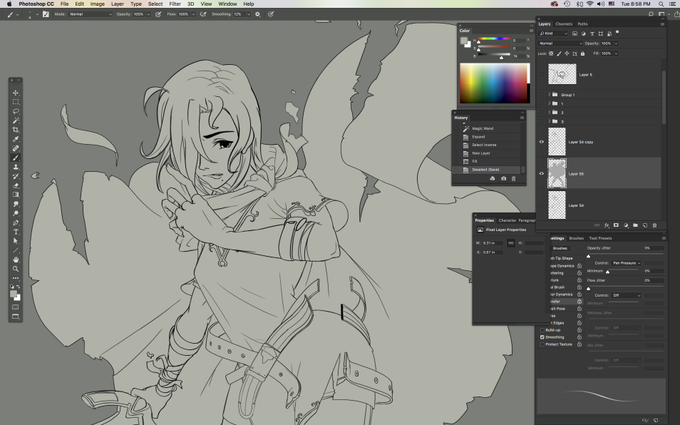Expand the layer group named 1
Screen dimensions: 680x425
[x=549, y=104]
